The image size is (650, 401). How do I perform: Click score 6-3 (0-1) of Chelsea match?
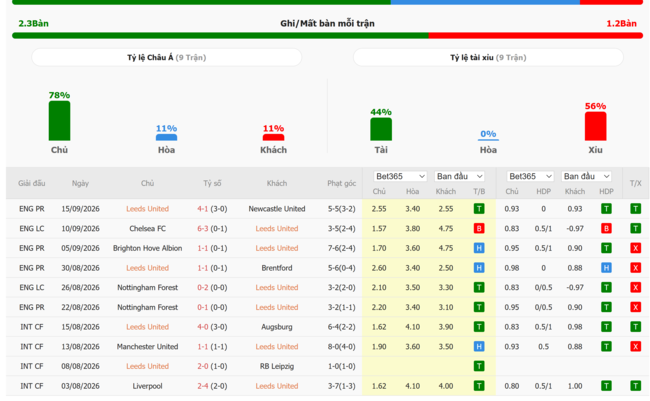(x=212, y=228)
